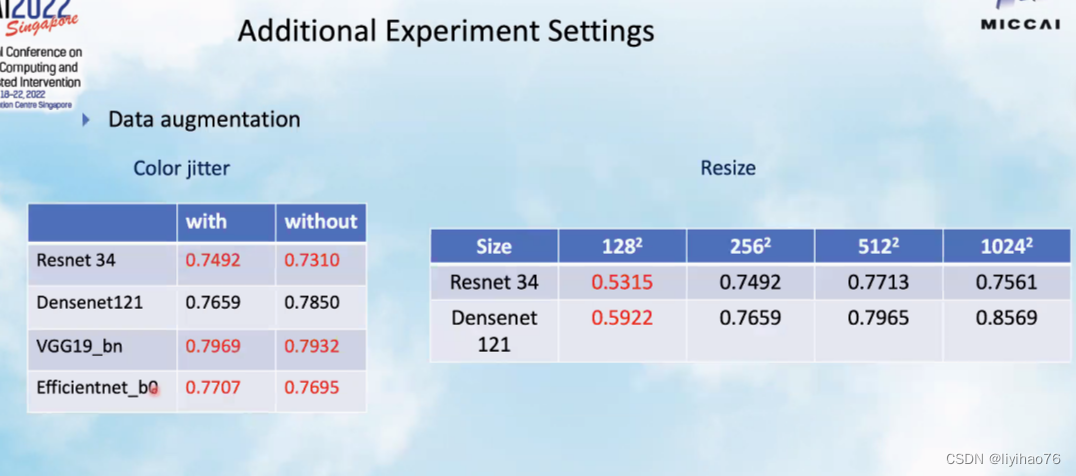The height and width of the screenshot is (476, 1076).
Task: Click the value 0.7310
Action: coord(312,261)
